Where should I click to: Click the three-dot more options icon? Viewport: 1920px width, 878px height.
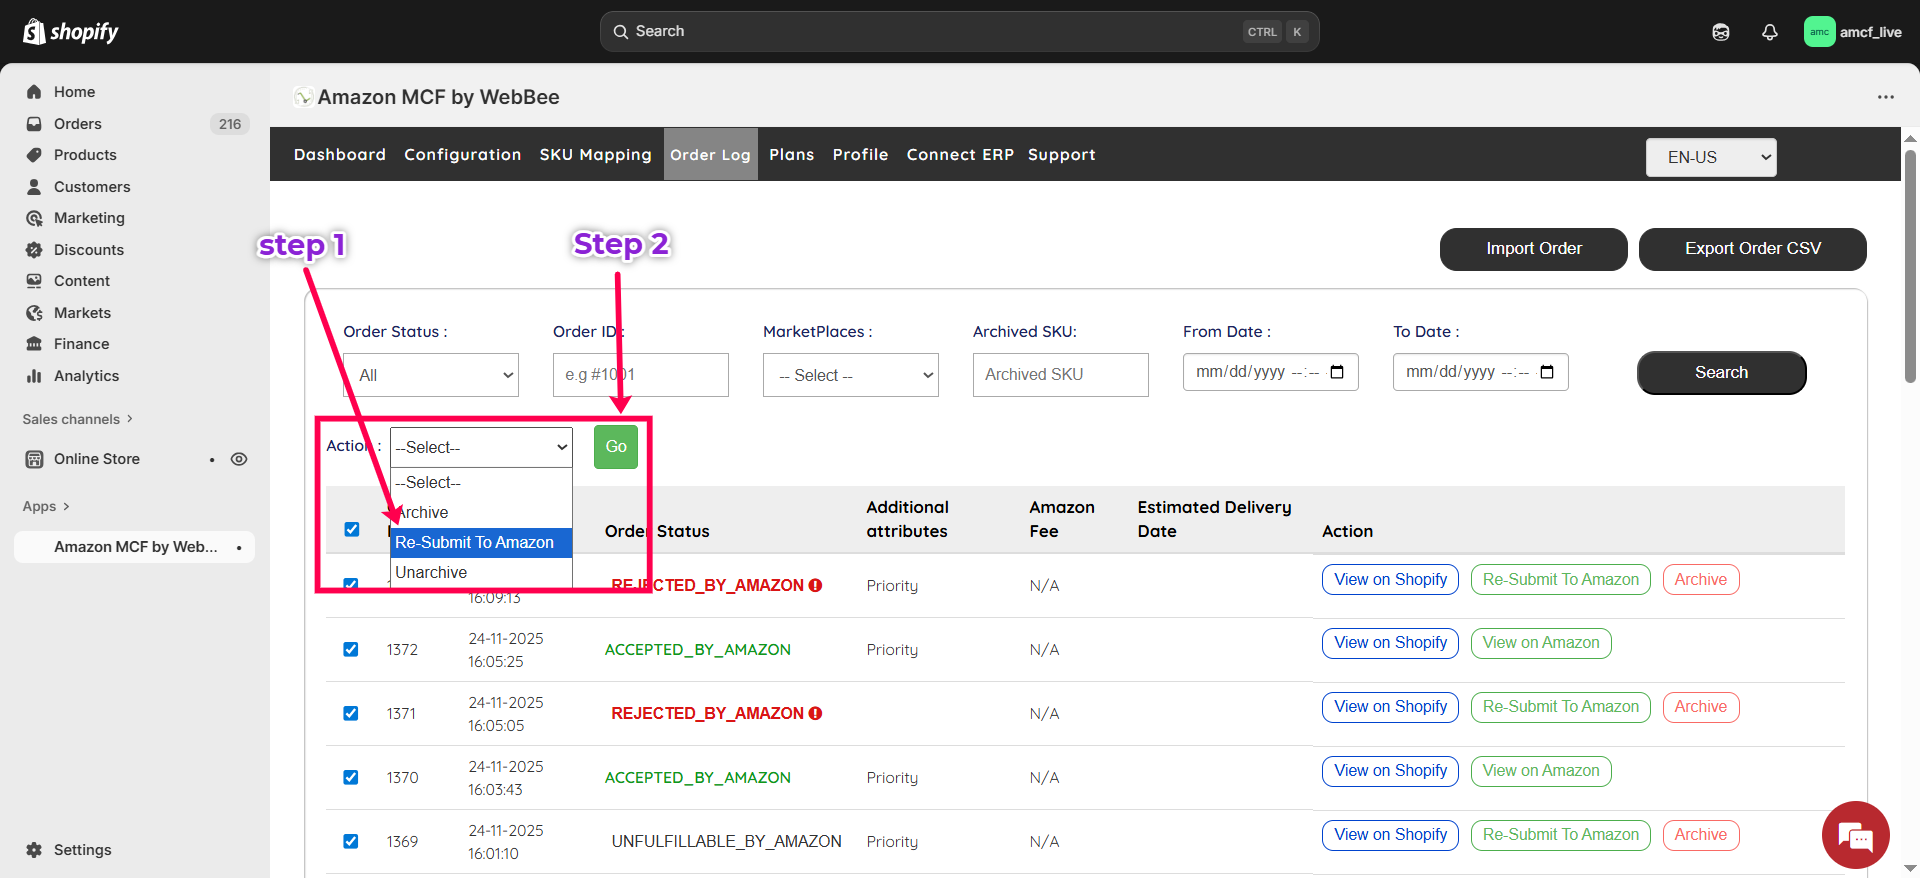1885,97
